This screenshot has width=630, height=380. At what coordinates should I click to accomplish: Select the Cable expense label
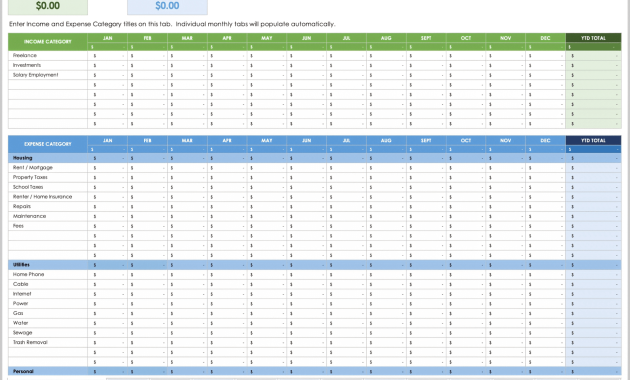[20, 284]
